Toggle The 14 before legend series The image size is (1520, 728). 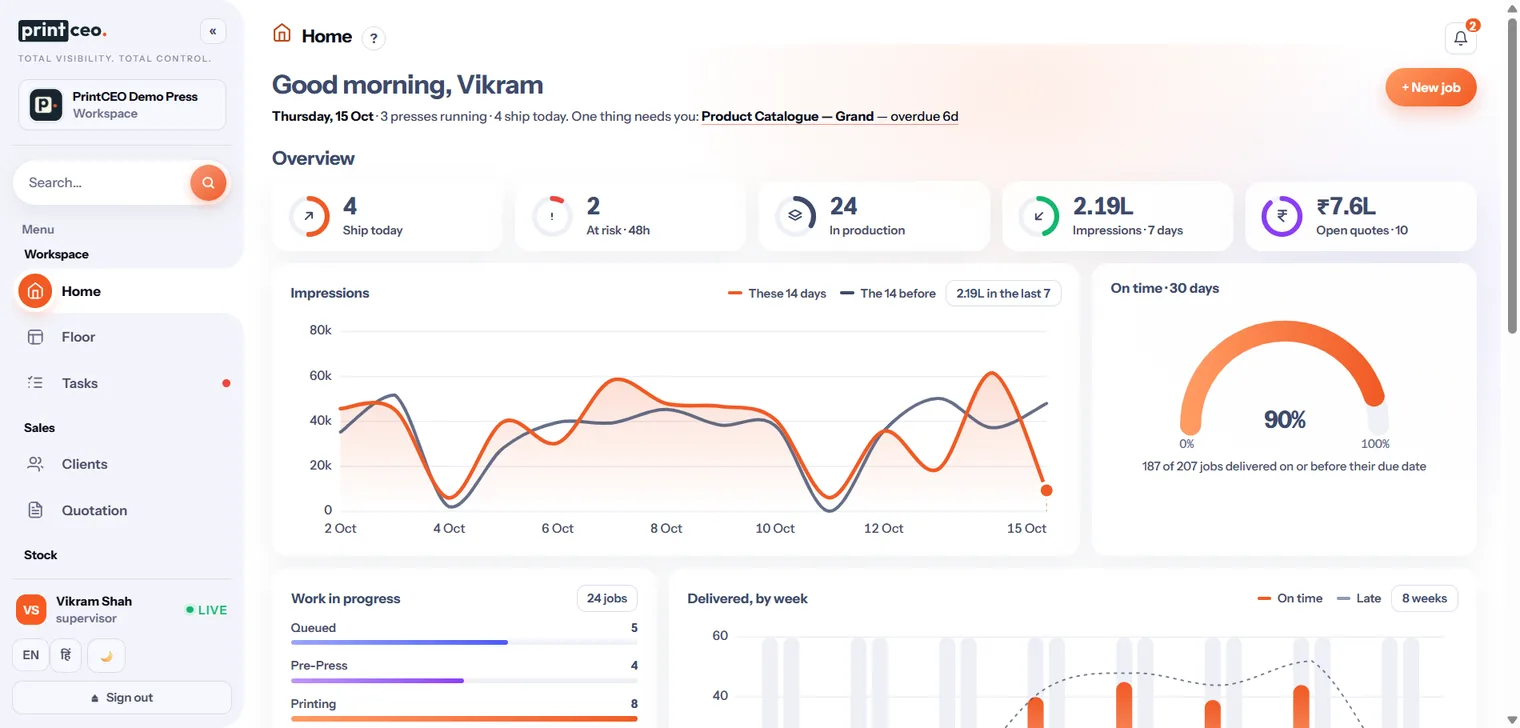coord(888,293)
